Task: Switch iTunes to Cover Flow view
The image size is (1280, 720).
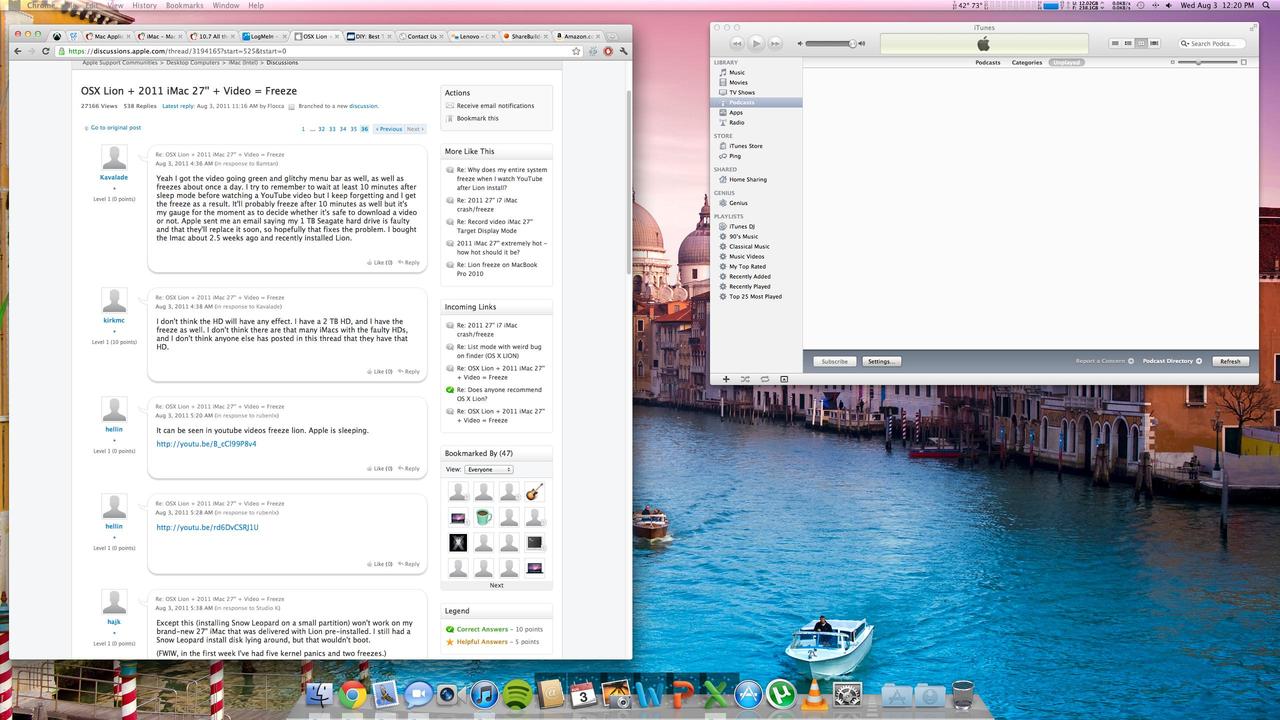Action: (x=1154, y=43)
